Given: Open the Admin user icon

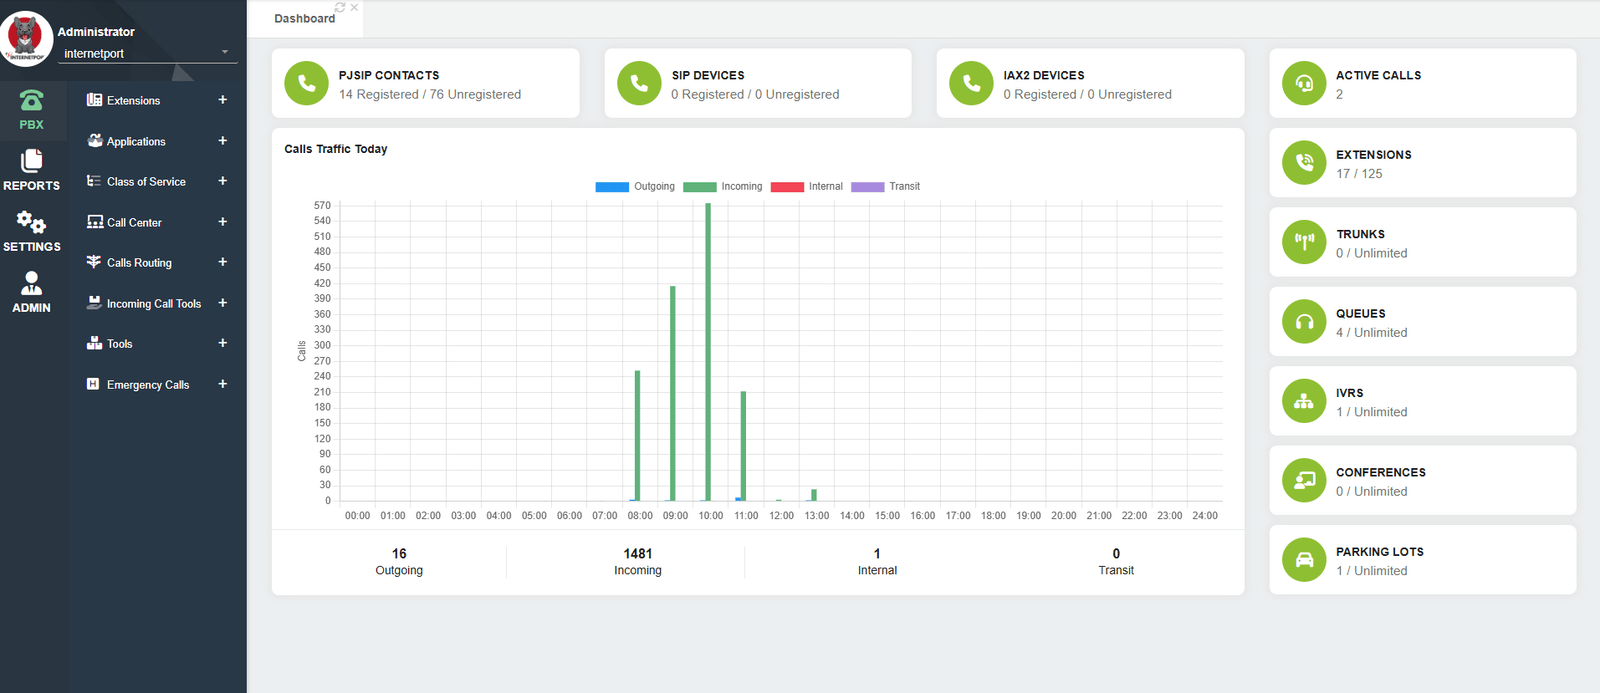Looking at the screenshot, I should [x=31, y=283].
